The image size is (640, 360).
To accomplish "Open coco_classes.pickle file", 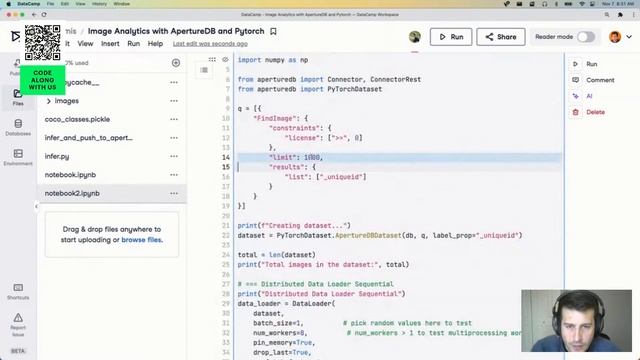I will click(x=77, y=119).
